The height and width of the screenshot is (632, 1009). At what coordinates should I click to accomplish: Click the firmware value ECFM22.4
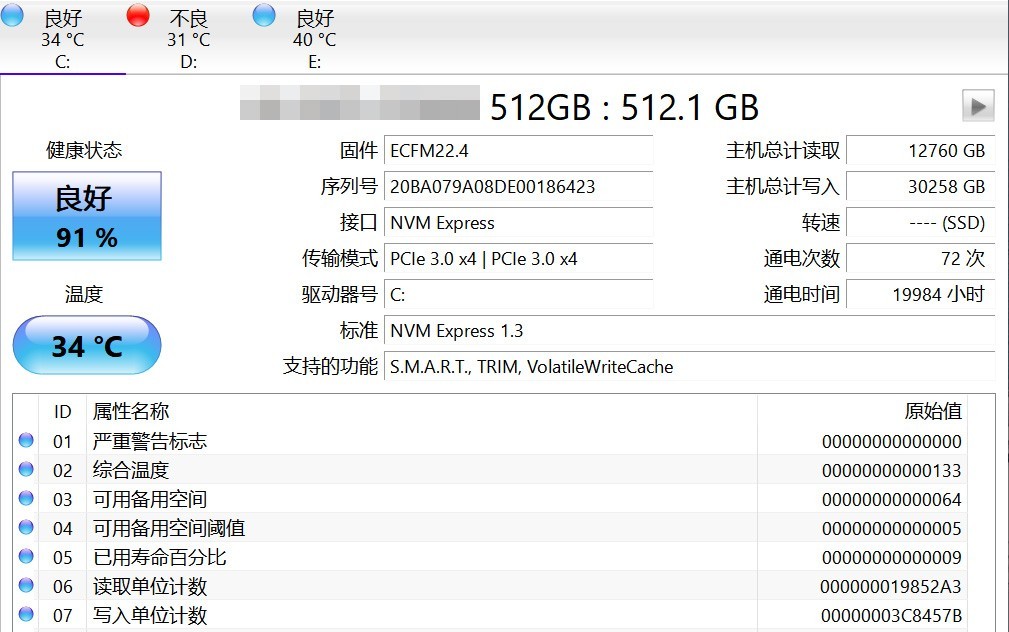point(519,151)
